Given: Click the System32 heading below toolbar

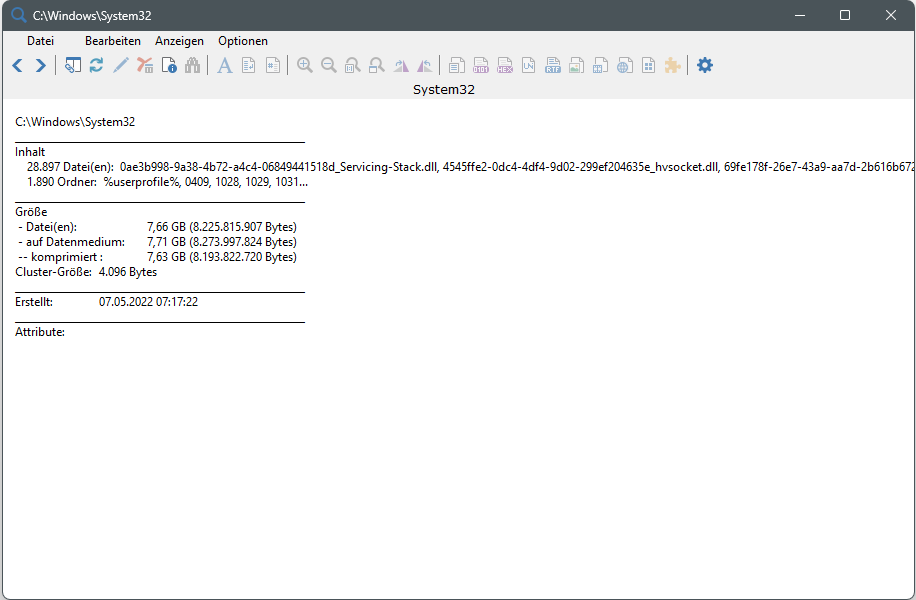Looking at the screenshot, I should pos(444,90).
